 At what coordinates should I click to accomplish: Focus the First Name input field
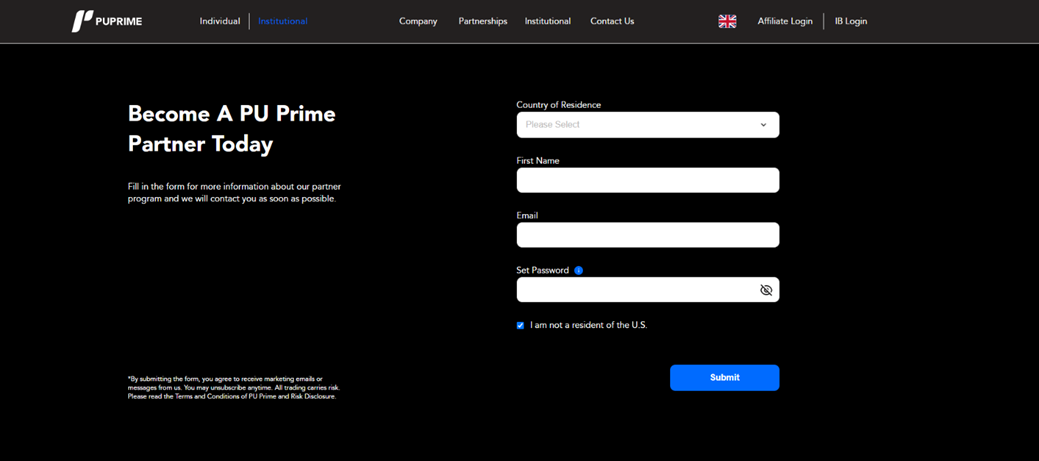(x=647, y=180)
